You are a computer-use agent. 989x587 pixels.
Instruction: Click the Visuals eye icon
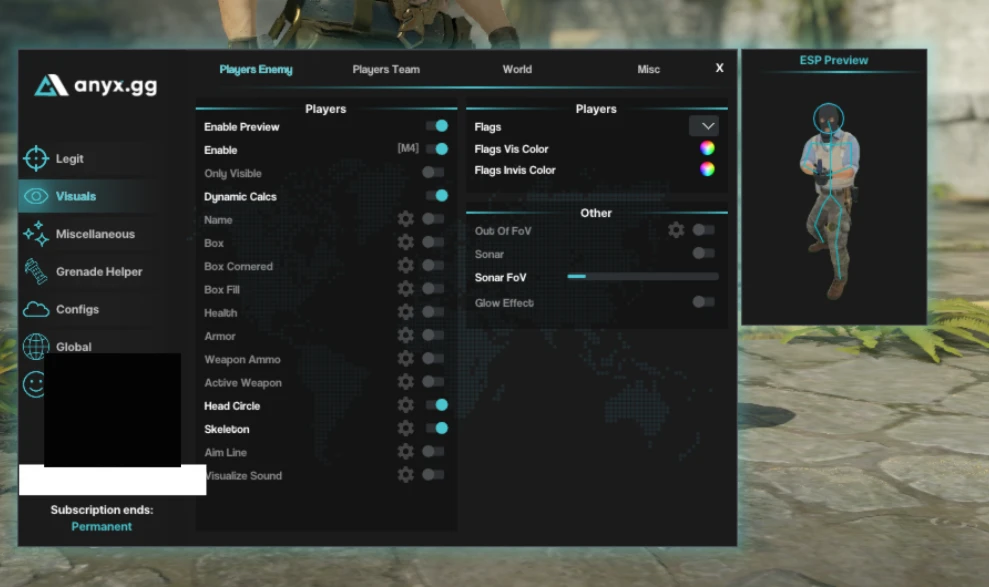[36, 196]
